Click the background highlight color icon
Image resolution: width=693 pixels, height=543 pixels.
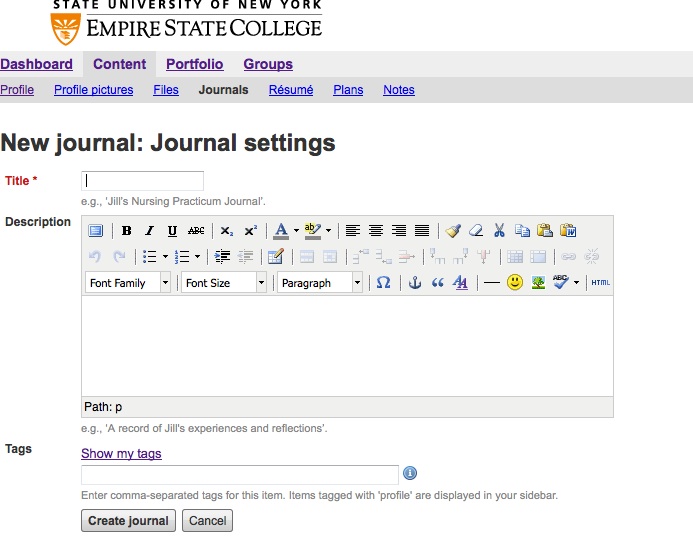(313, 231)
